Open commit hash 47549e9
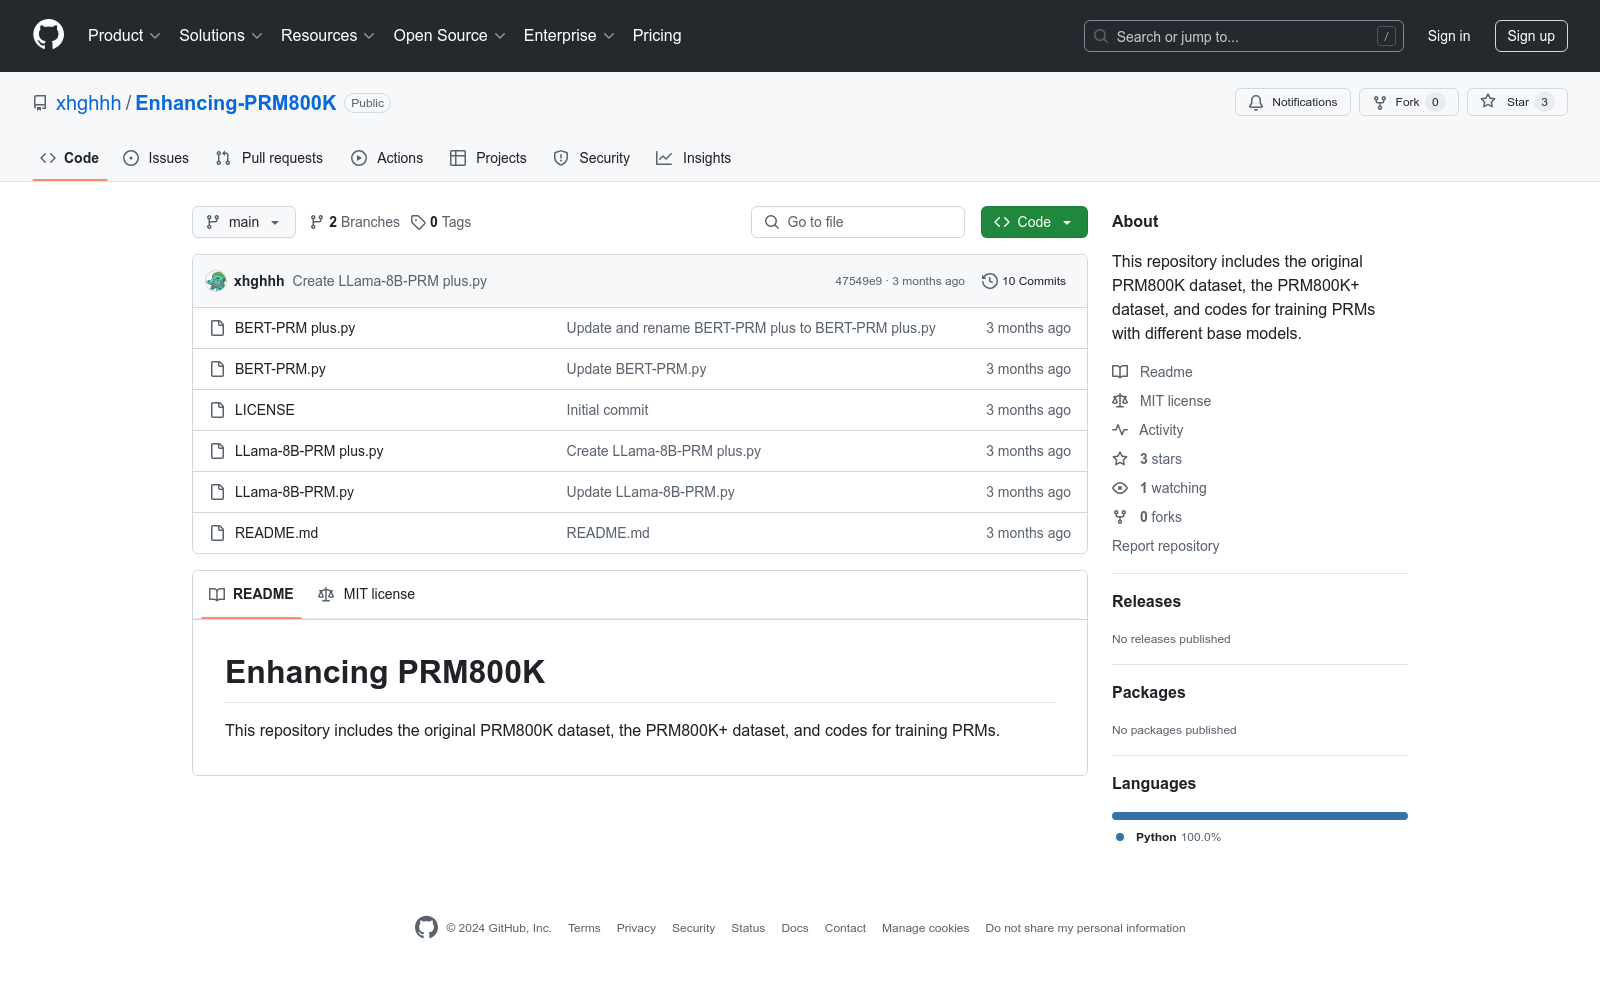The height and width of the screenshot is (1000, 1600). click(x=858, y=281)
